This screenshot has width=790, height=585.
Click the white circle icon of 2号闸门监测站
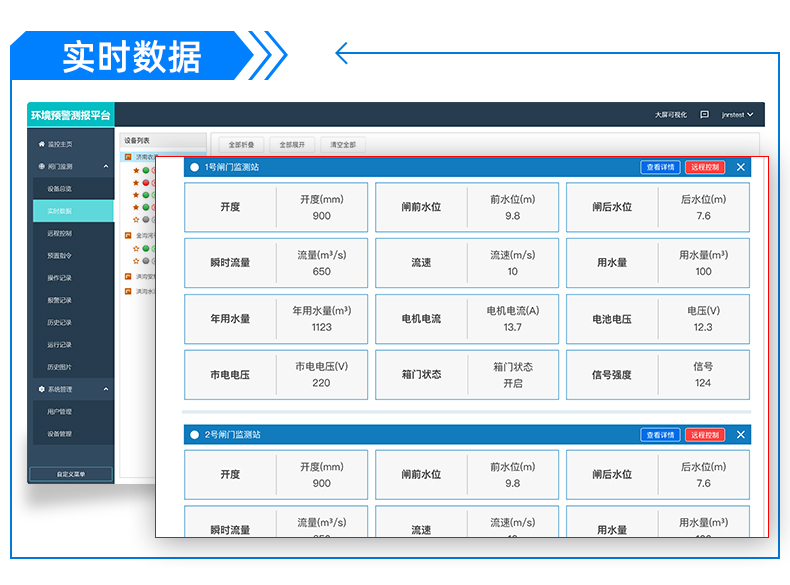click(x=195, y=435)
